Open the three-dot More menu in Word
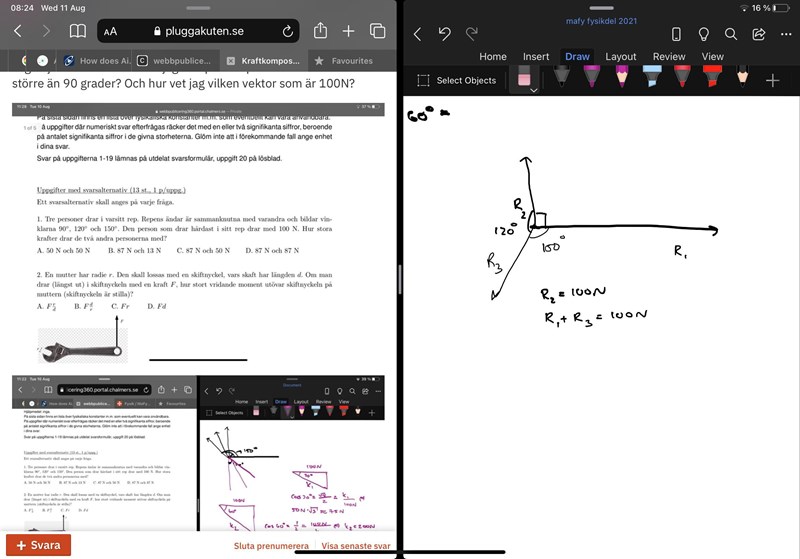 pyautogui.click(x=785, y=34)
